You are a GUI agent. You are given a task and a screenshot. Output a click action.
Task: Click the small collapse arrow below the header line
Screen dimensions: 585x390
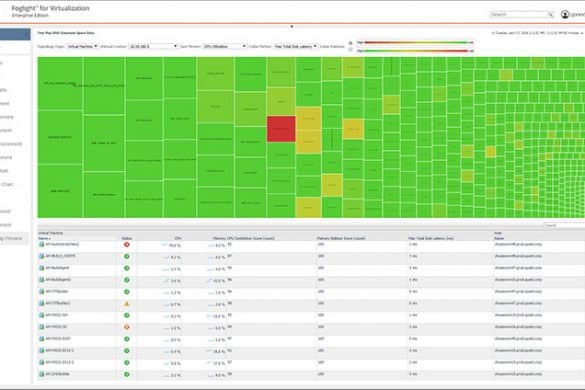click(x=292, y=26)
